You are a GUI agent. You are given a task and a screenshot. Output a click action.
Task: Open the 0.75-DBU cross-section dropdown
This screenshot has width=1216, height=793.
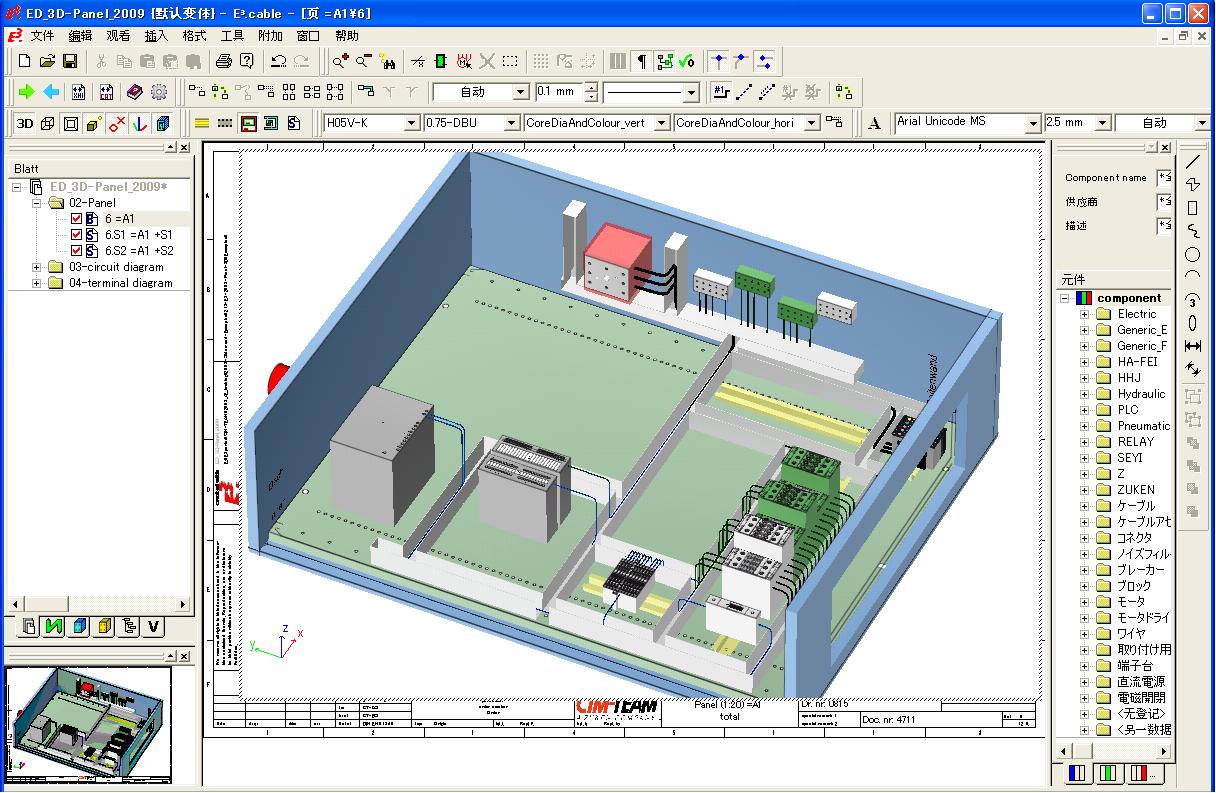511,123
